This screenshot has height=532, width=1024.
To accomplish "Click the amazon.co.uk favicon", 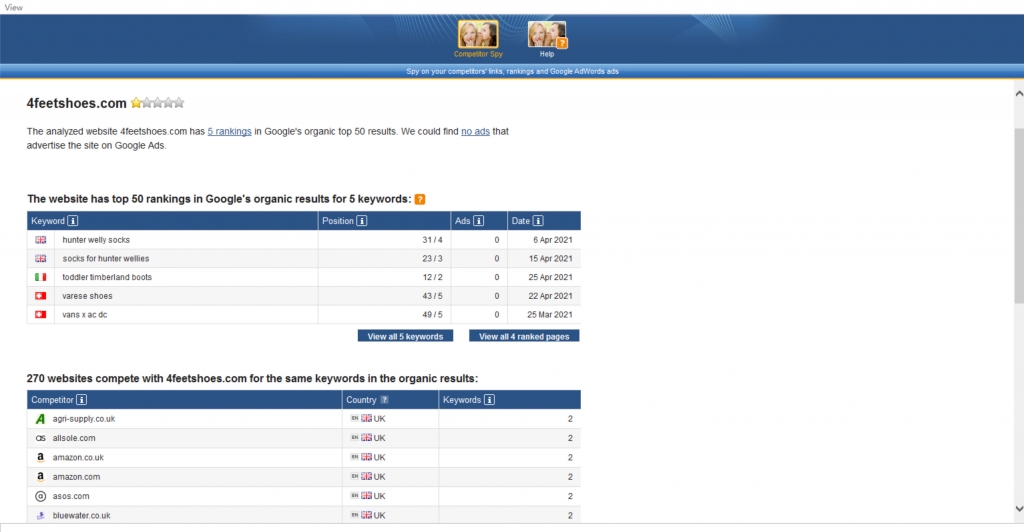I will point(40,458).
